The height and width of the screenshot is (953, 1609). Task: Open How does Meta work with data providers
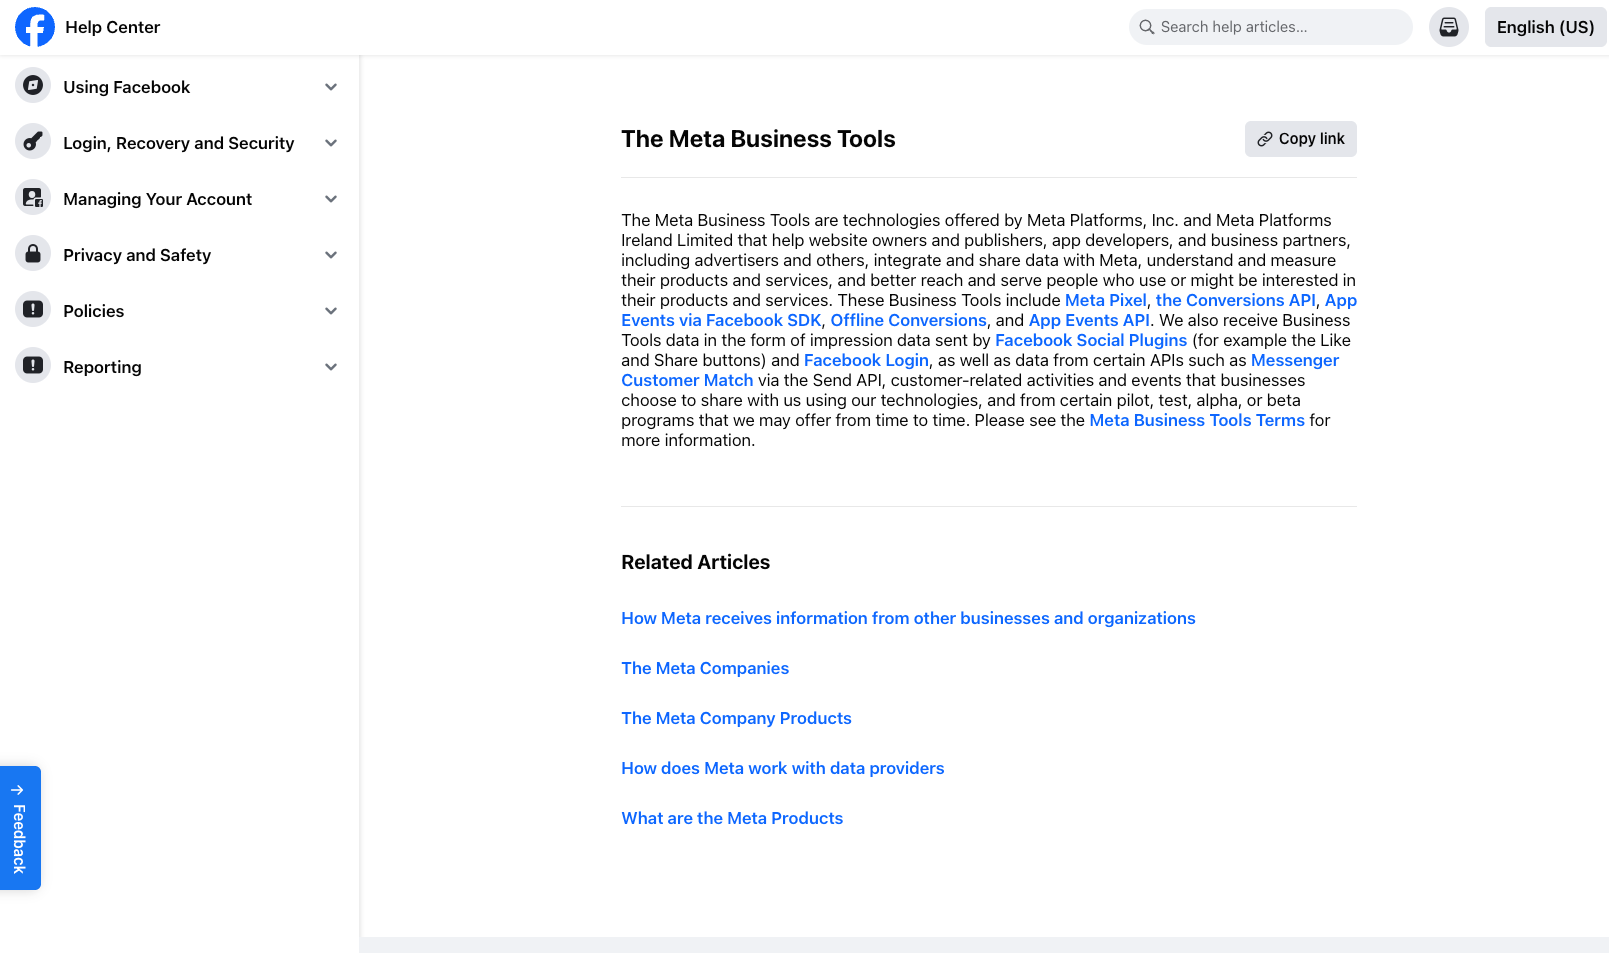[x=782, y=768]
